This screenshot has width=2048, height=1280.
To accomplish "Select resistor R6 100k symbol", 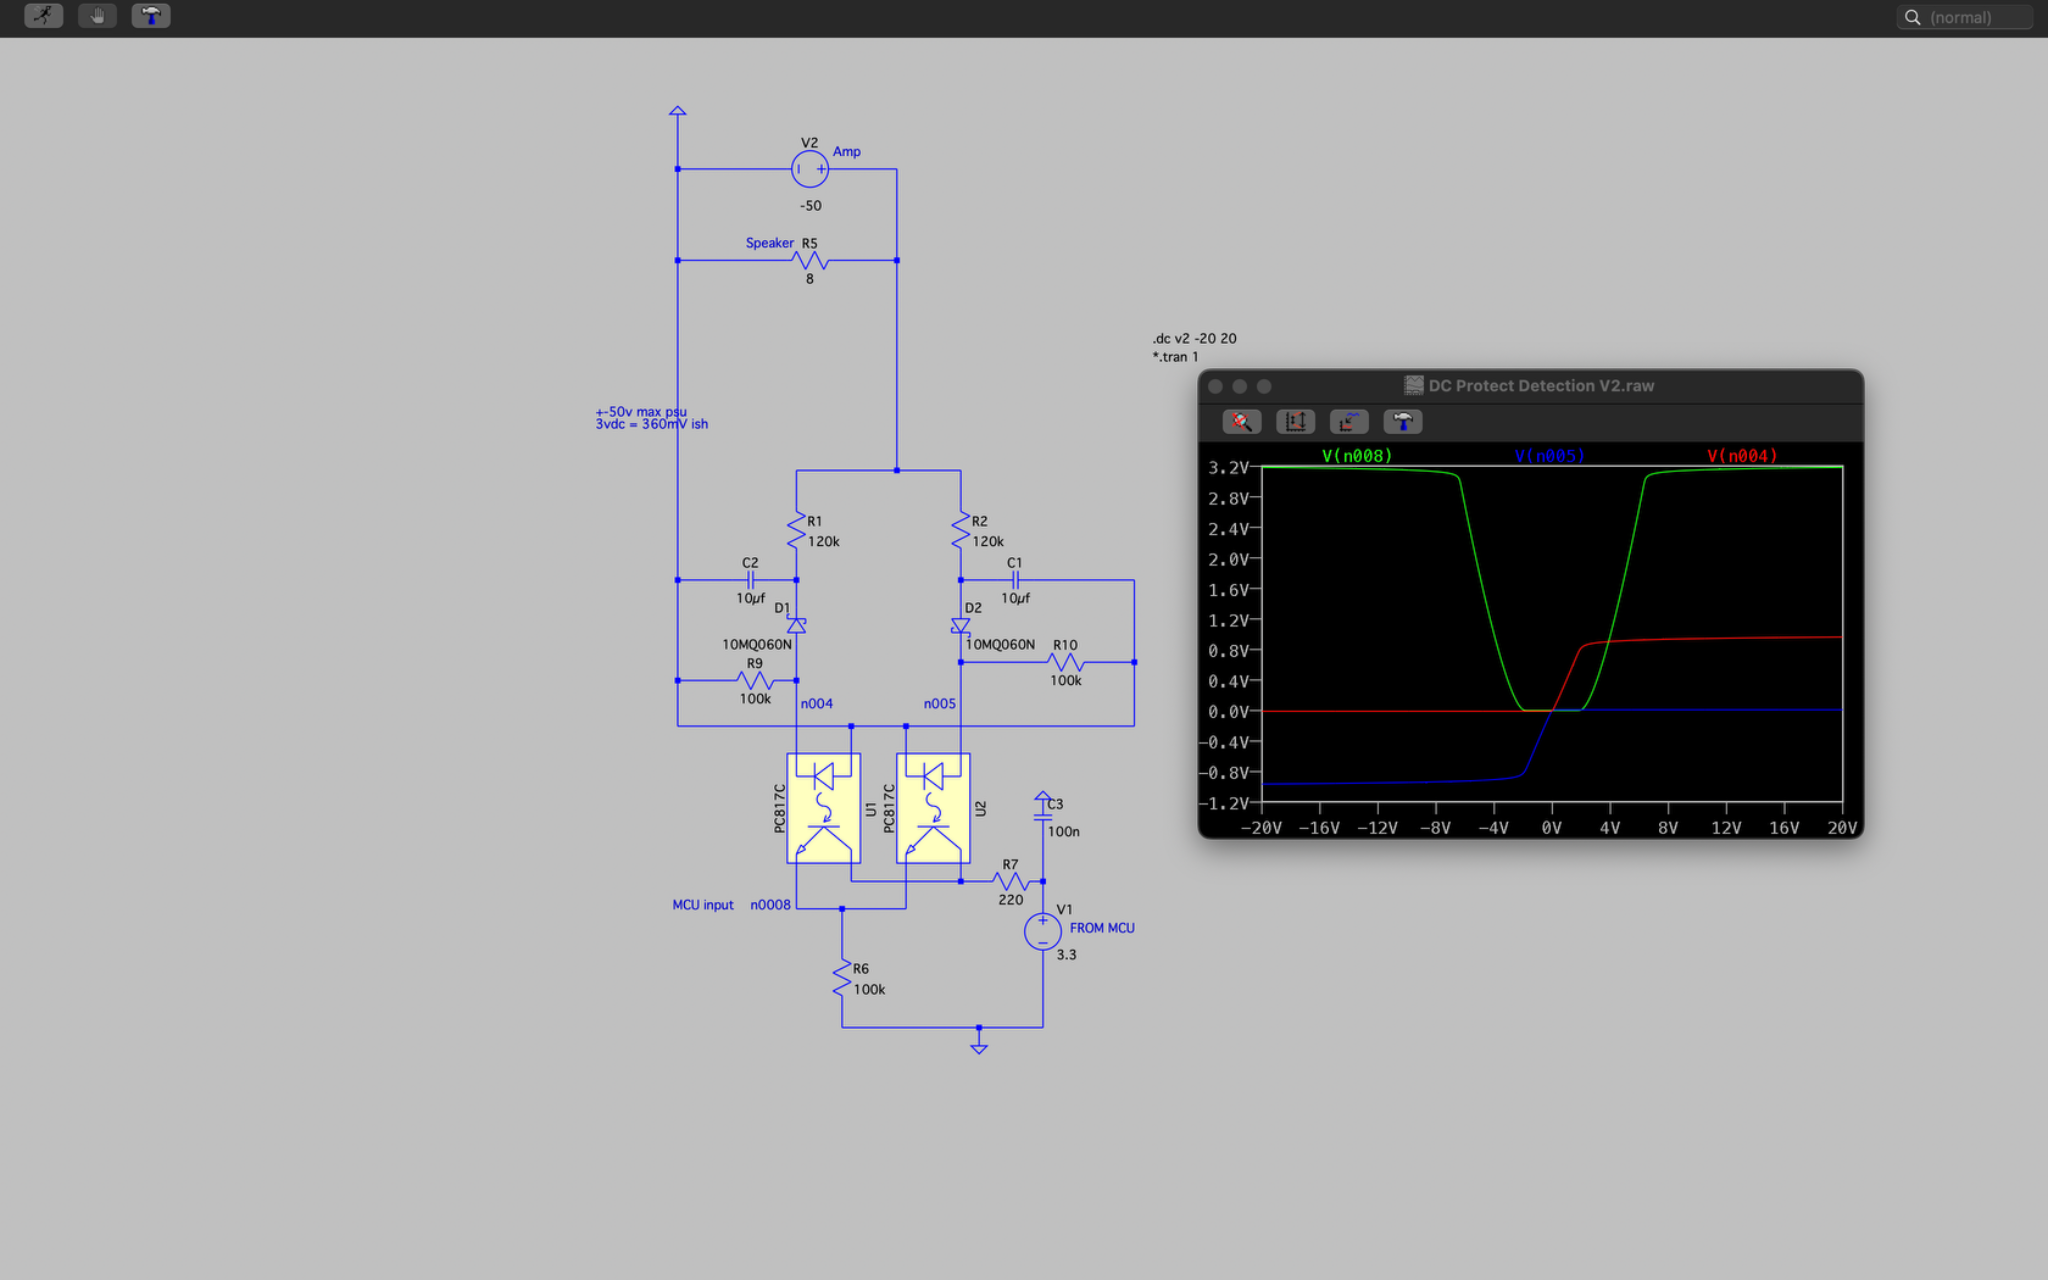I will click(x=842, y=978).
